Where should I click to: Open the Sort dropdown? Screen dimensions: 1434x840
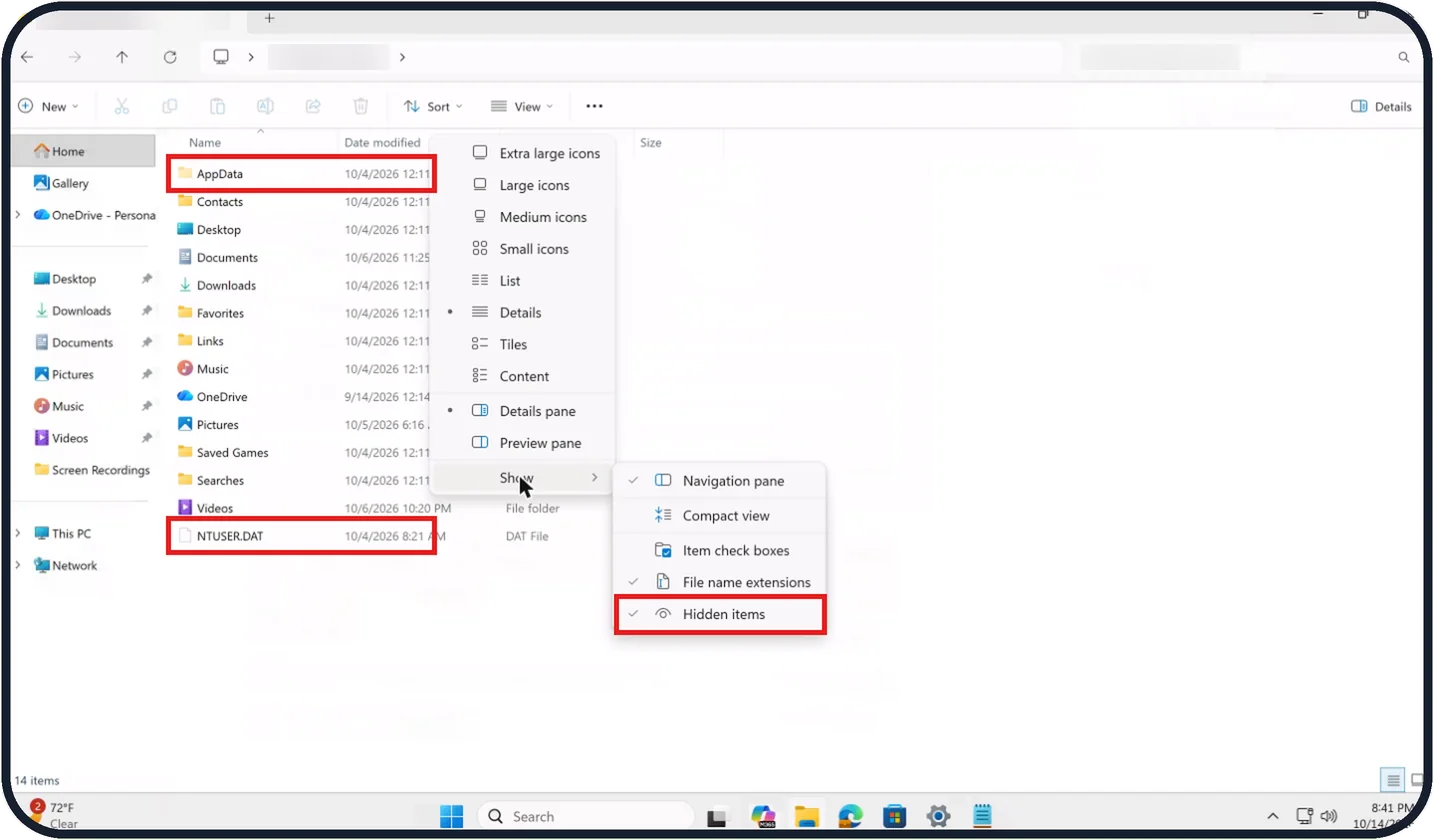click(x=433, y=106)
